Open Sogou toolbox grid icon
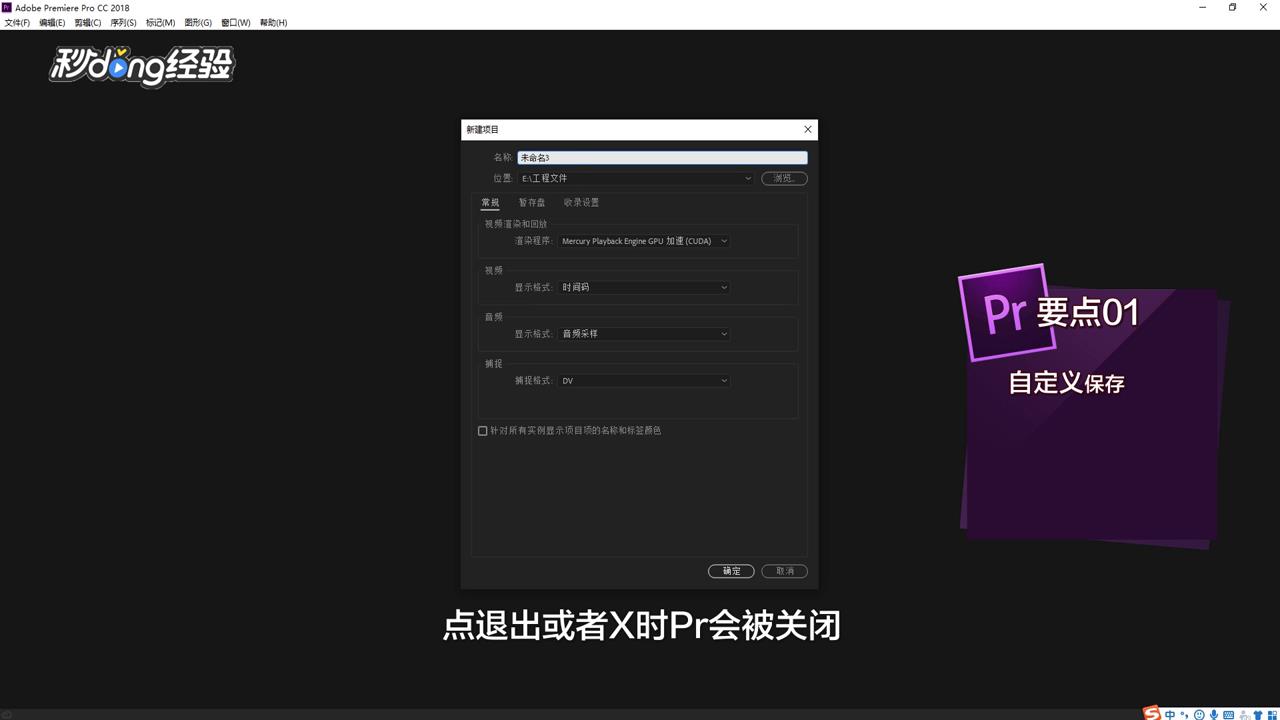Image resolution: width=1280 pixels, height=720 pixels. point(1273,714)
